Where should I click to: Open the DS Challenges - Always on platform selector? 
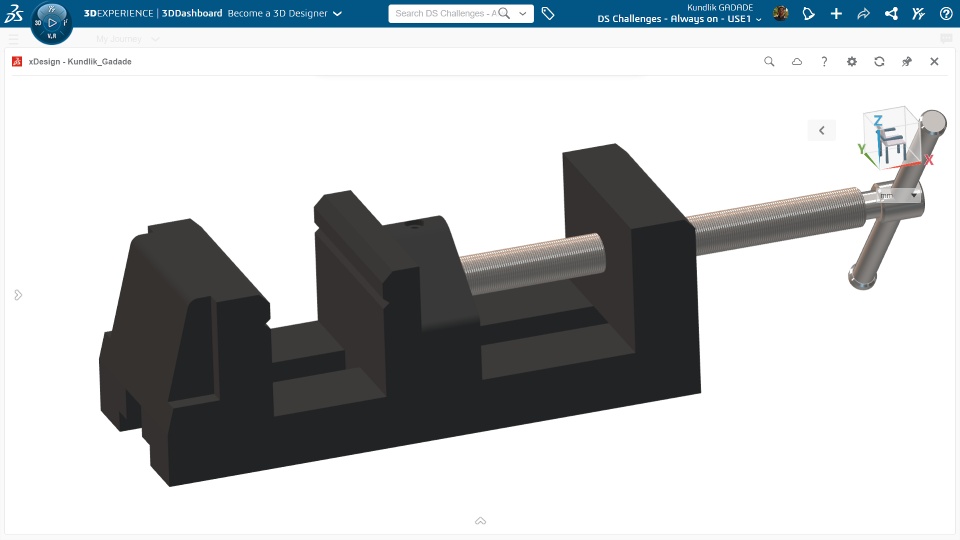pos(679,19)
